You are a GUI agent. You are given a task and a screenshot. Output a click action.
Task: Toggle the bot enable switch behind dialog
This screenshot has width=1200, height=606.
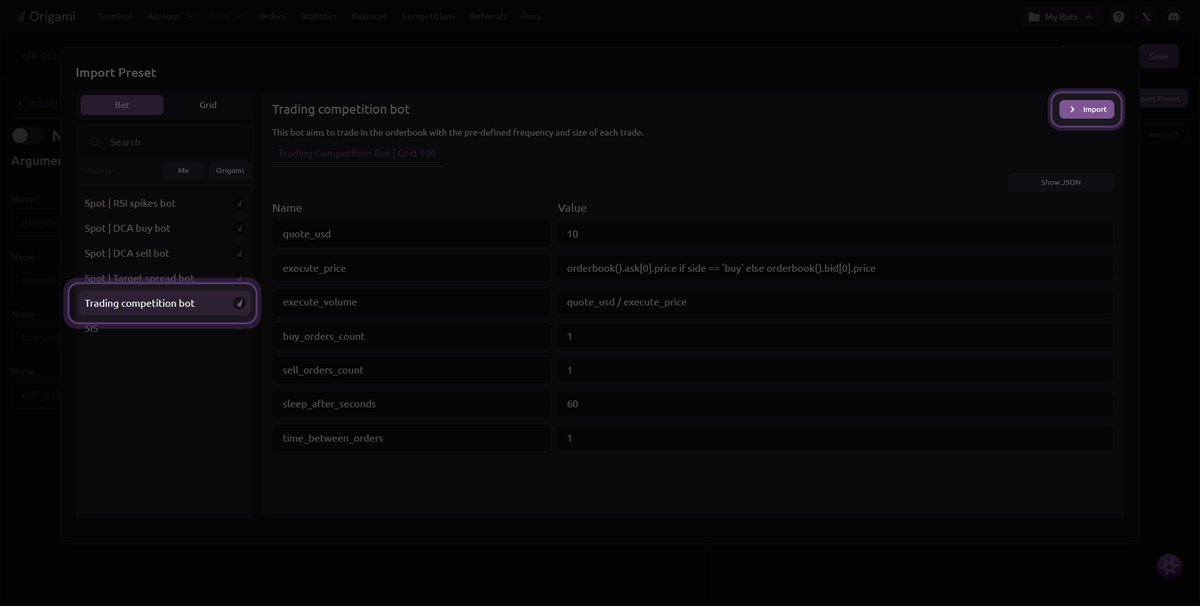(28, 136)
